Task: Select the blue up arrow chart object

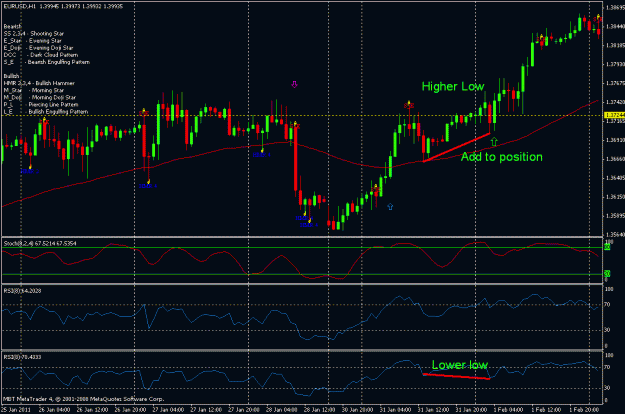Action: pyautogui.click(x=390, y=206)
